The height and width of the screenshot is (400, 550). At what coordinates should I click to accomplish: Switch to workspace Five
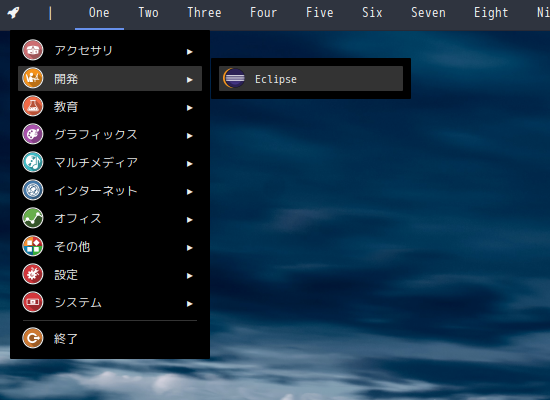320,13
